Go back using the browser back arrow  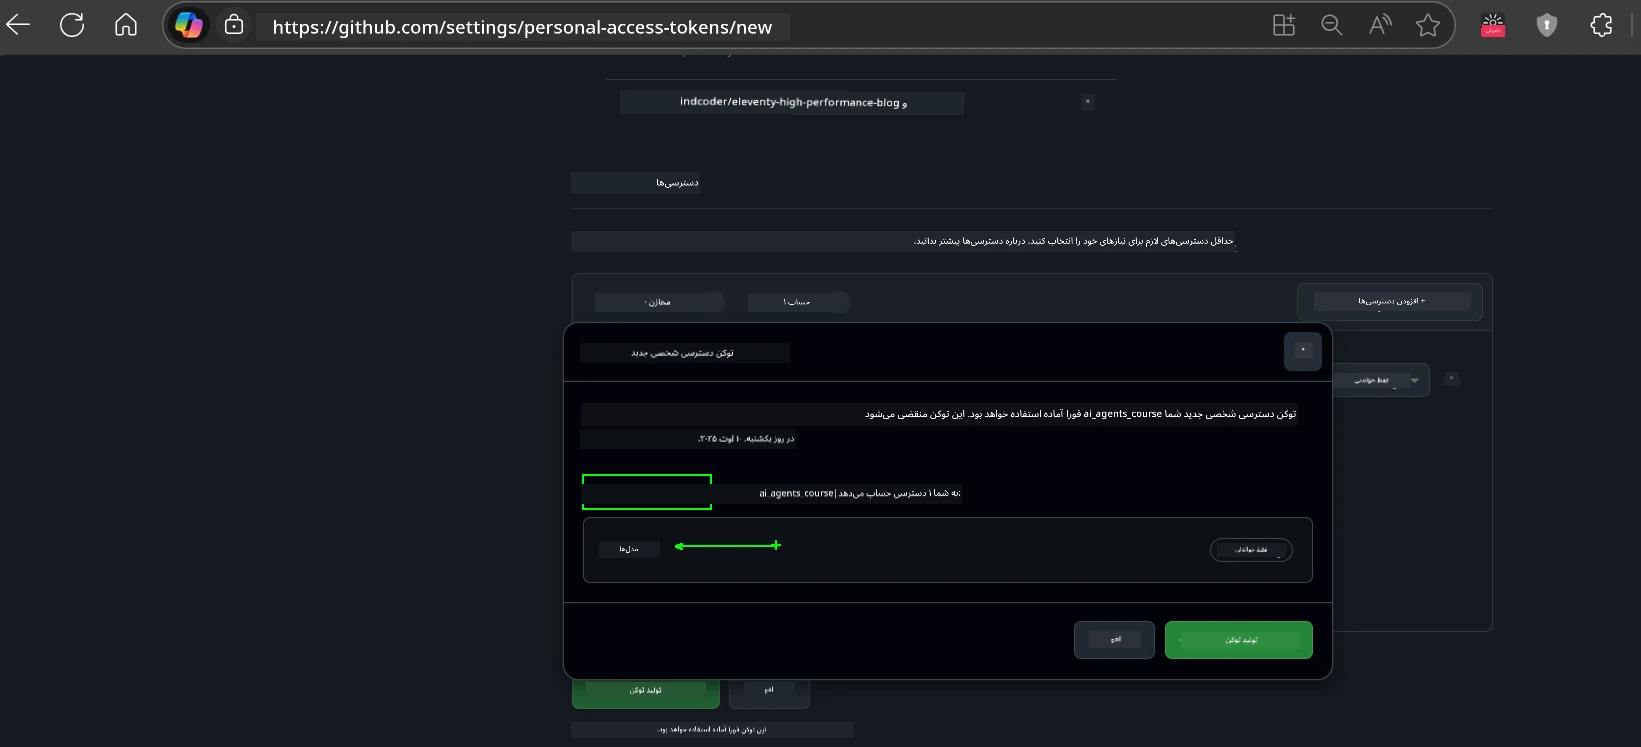[18, 25]
